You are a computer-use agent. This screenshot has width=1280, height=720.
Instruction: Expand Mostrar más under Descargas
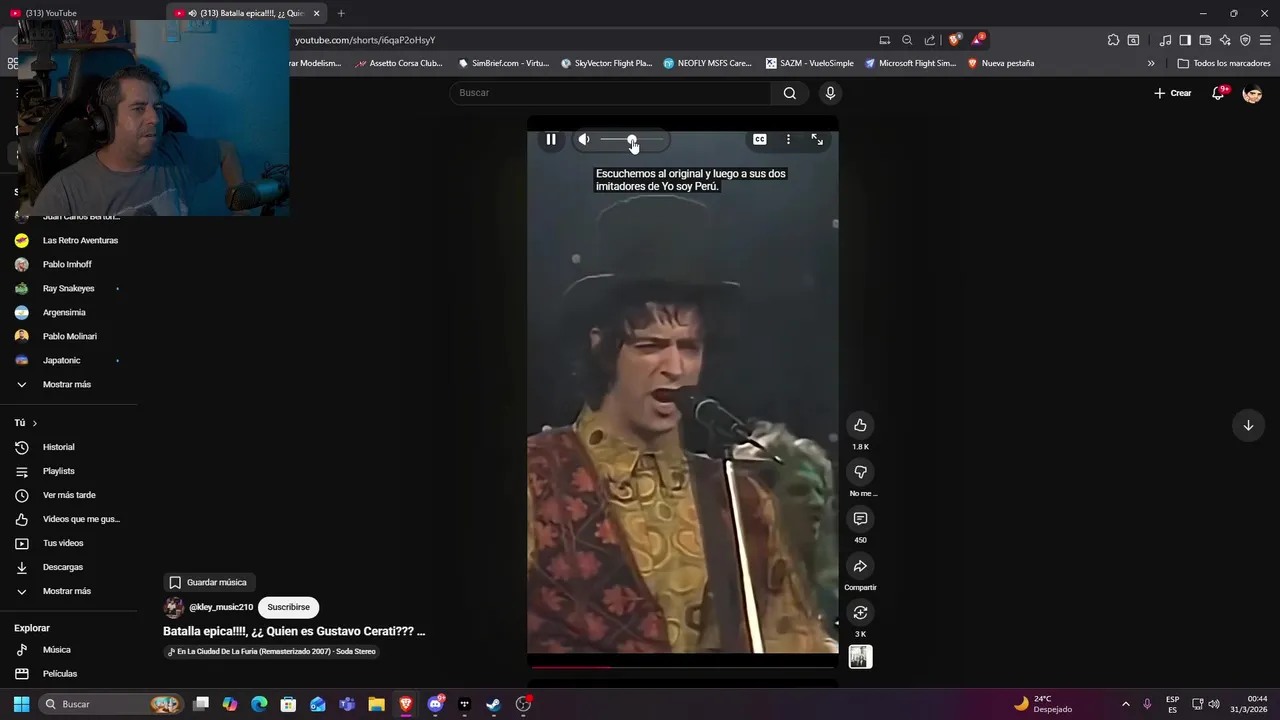tap(68, 591)
